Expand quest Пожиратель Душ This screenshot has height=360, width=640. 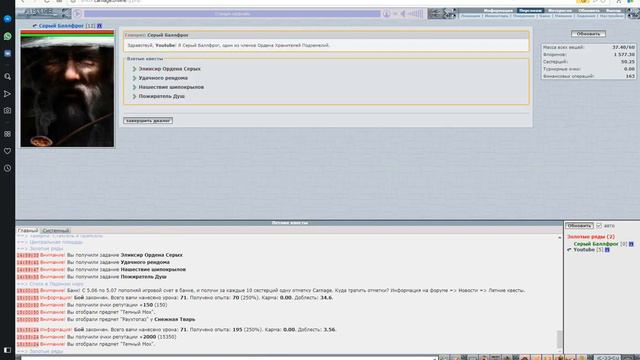(134, 96)
